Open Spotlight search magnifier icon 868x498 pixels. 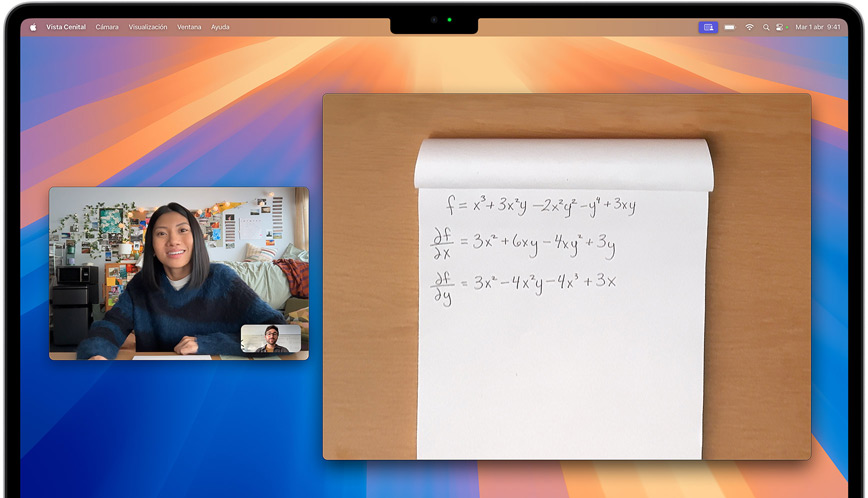[765, 27]
